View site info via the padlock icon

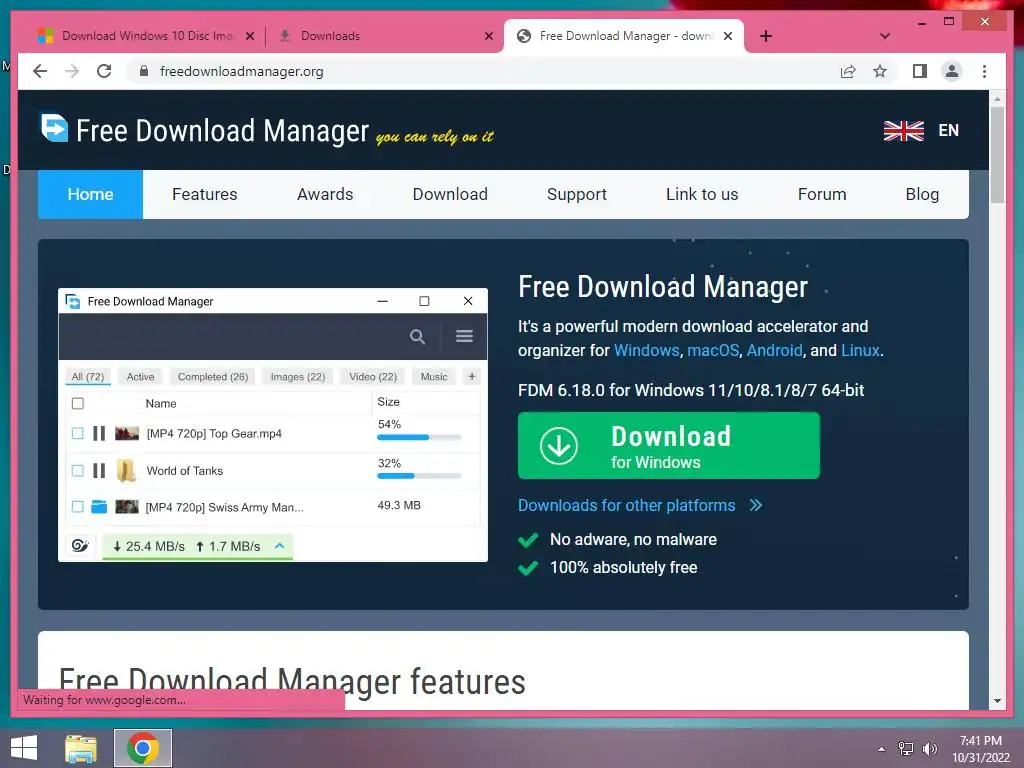pos(144,71)
